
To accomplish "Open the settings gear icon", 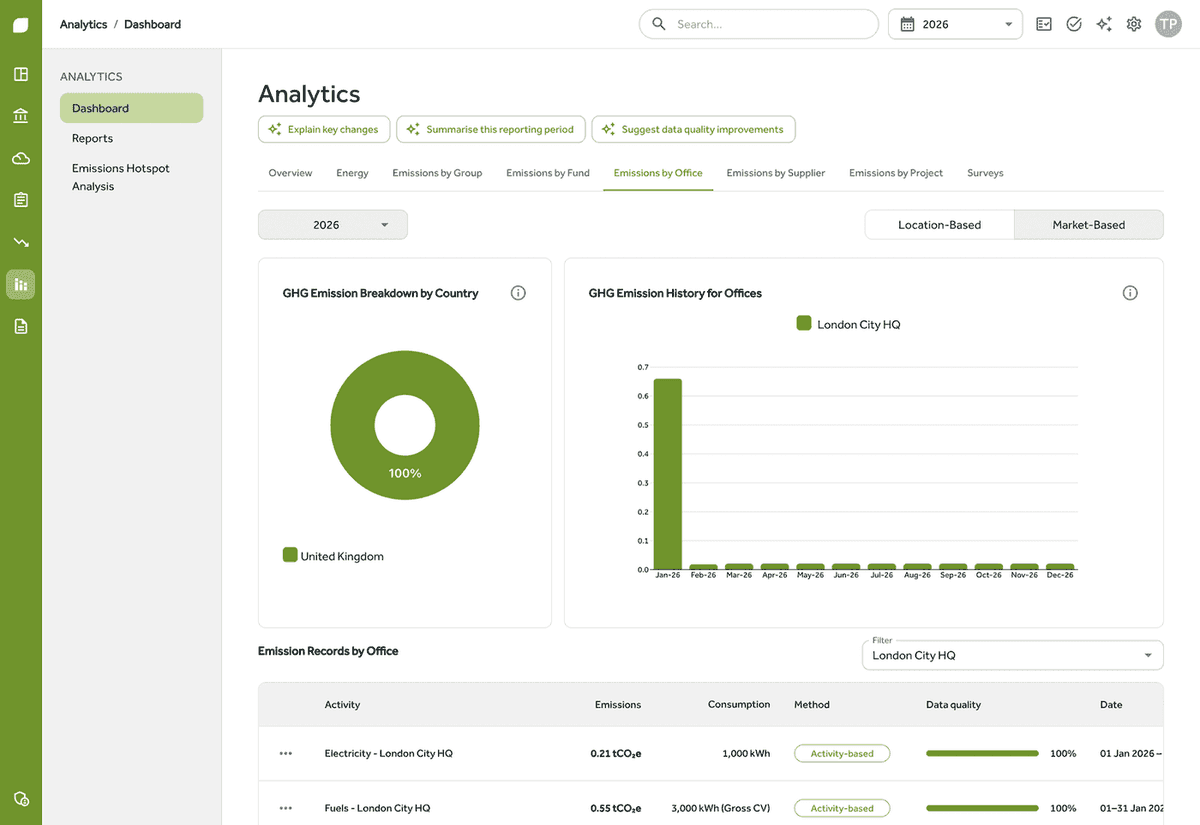I will coord(1134,24).
